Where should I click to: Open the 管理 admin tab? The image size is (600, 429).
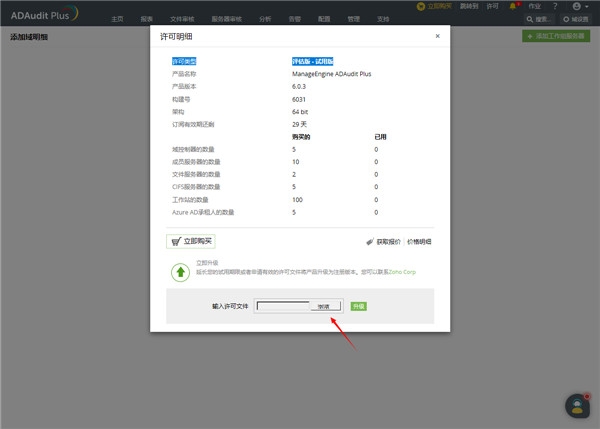click(x=354, y=19)
